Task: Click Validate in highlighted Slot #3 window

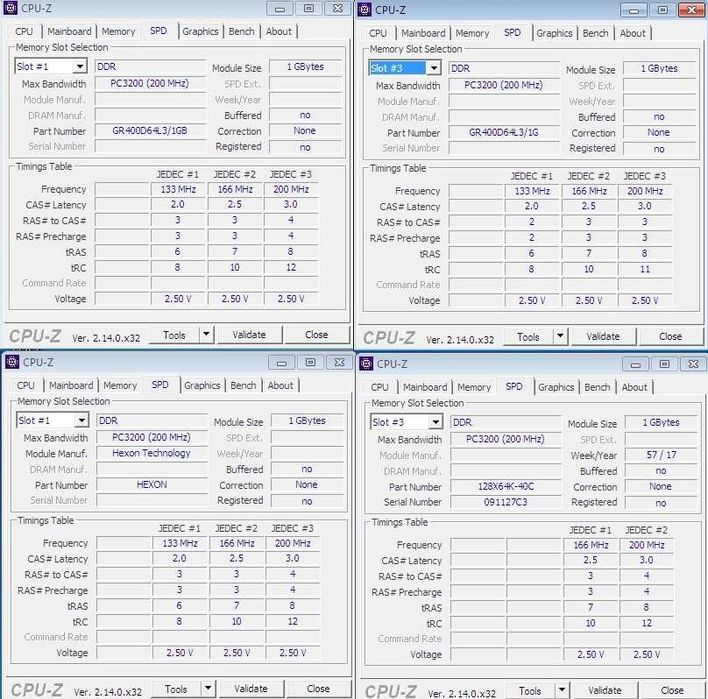Action: [x=603, y=337]
